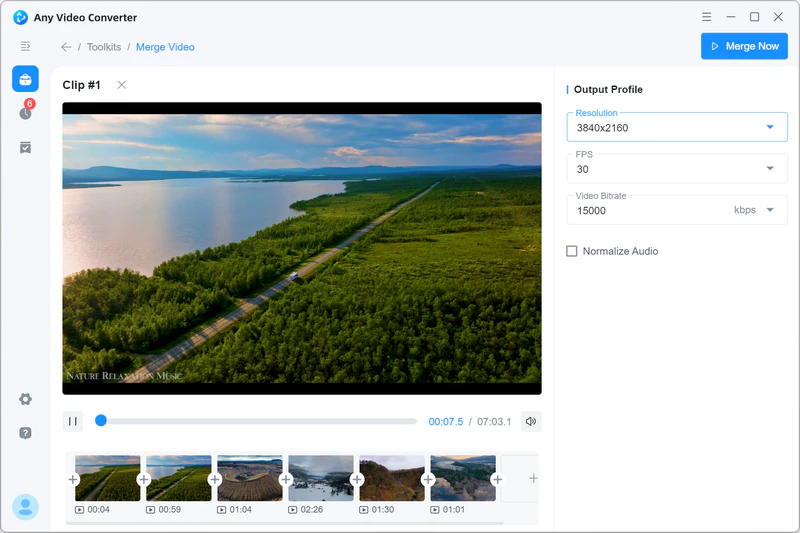
Task: Enable the Normalize Audio checkbox
Action: tap(572, 251)
